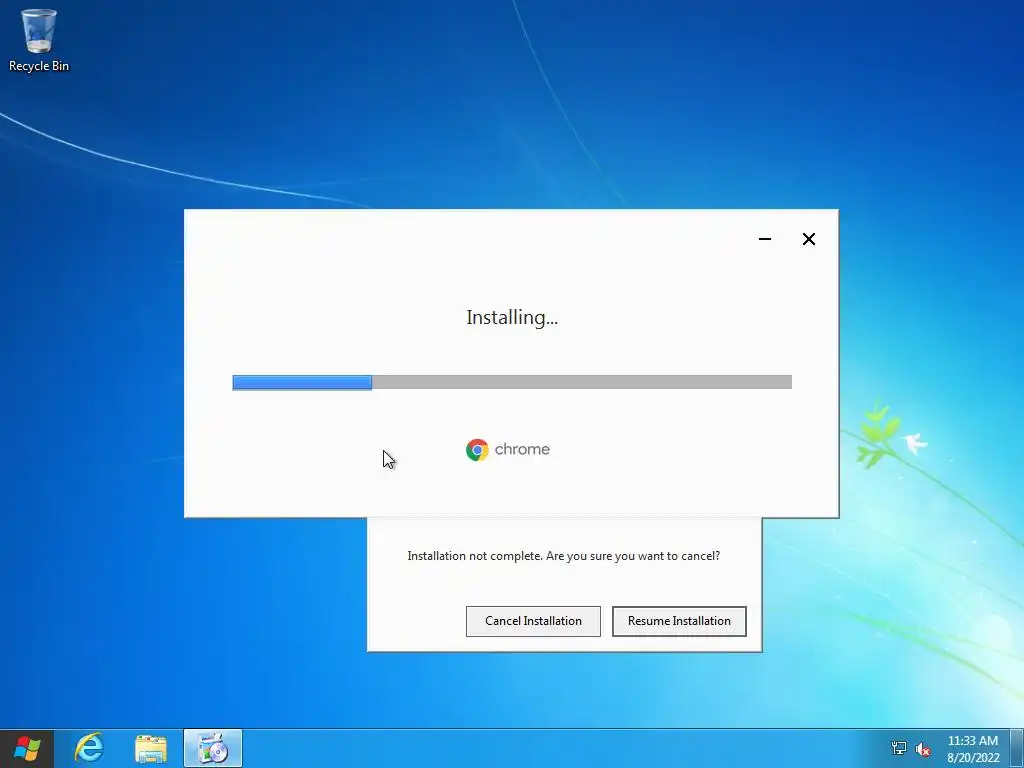Select the installer icon in the taskbar
This screenshot has width=1024, height=768.
click(x=213, y=748)
